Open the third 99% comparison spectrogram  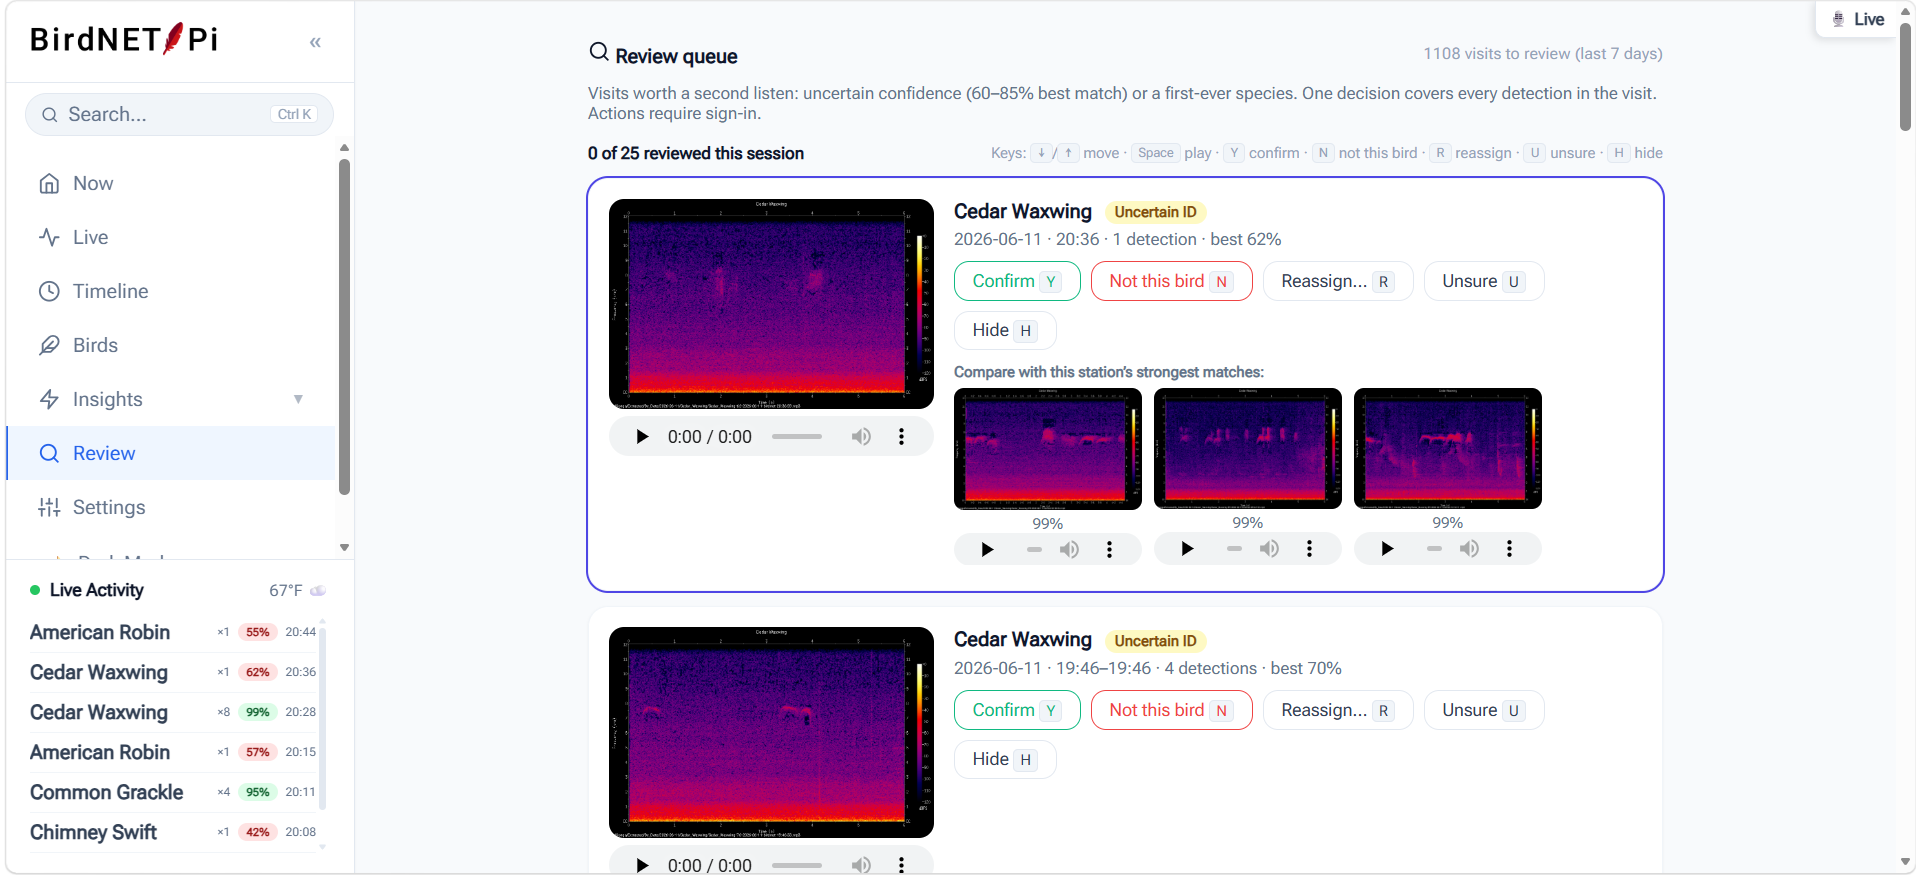[1448, 449]
